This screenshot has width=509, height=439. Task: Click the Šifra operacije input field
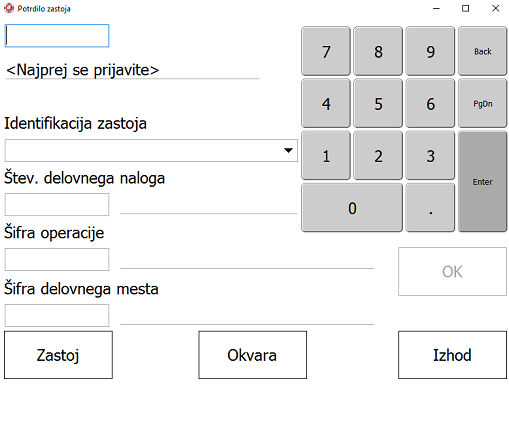[57, 259]
